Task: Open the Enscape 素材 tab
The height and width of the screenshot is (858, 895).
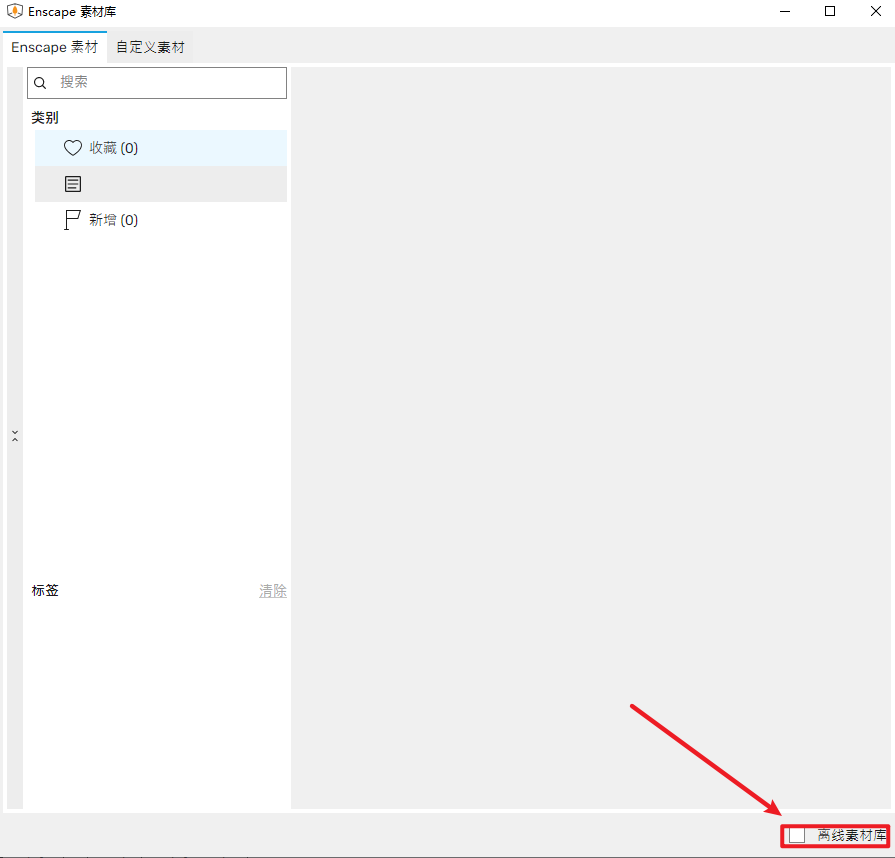Action: tap(54, 47)
